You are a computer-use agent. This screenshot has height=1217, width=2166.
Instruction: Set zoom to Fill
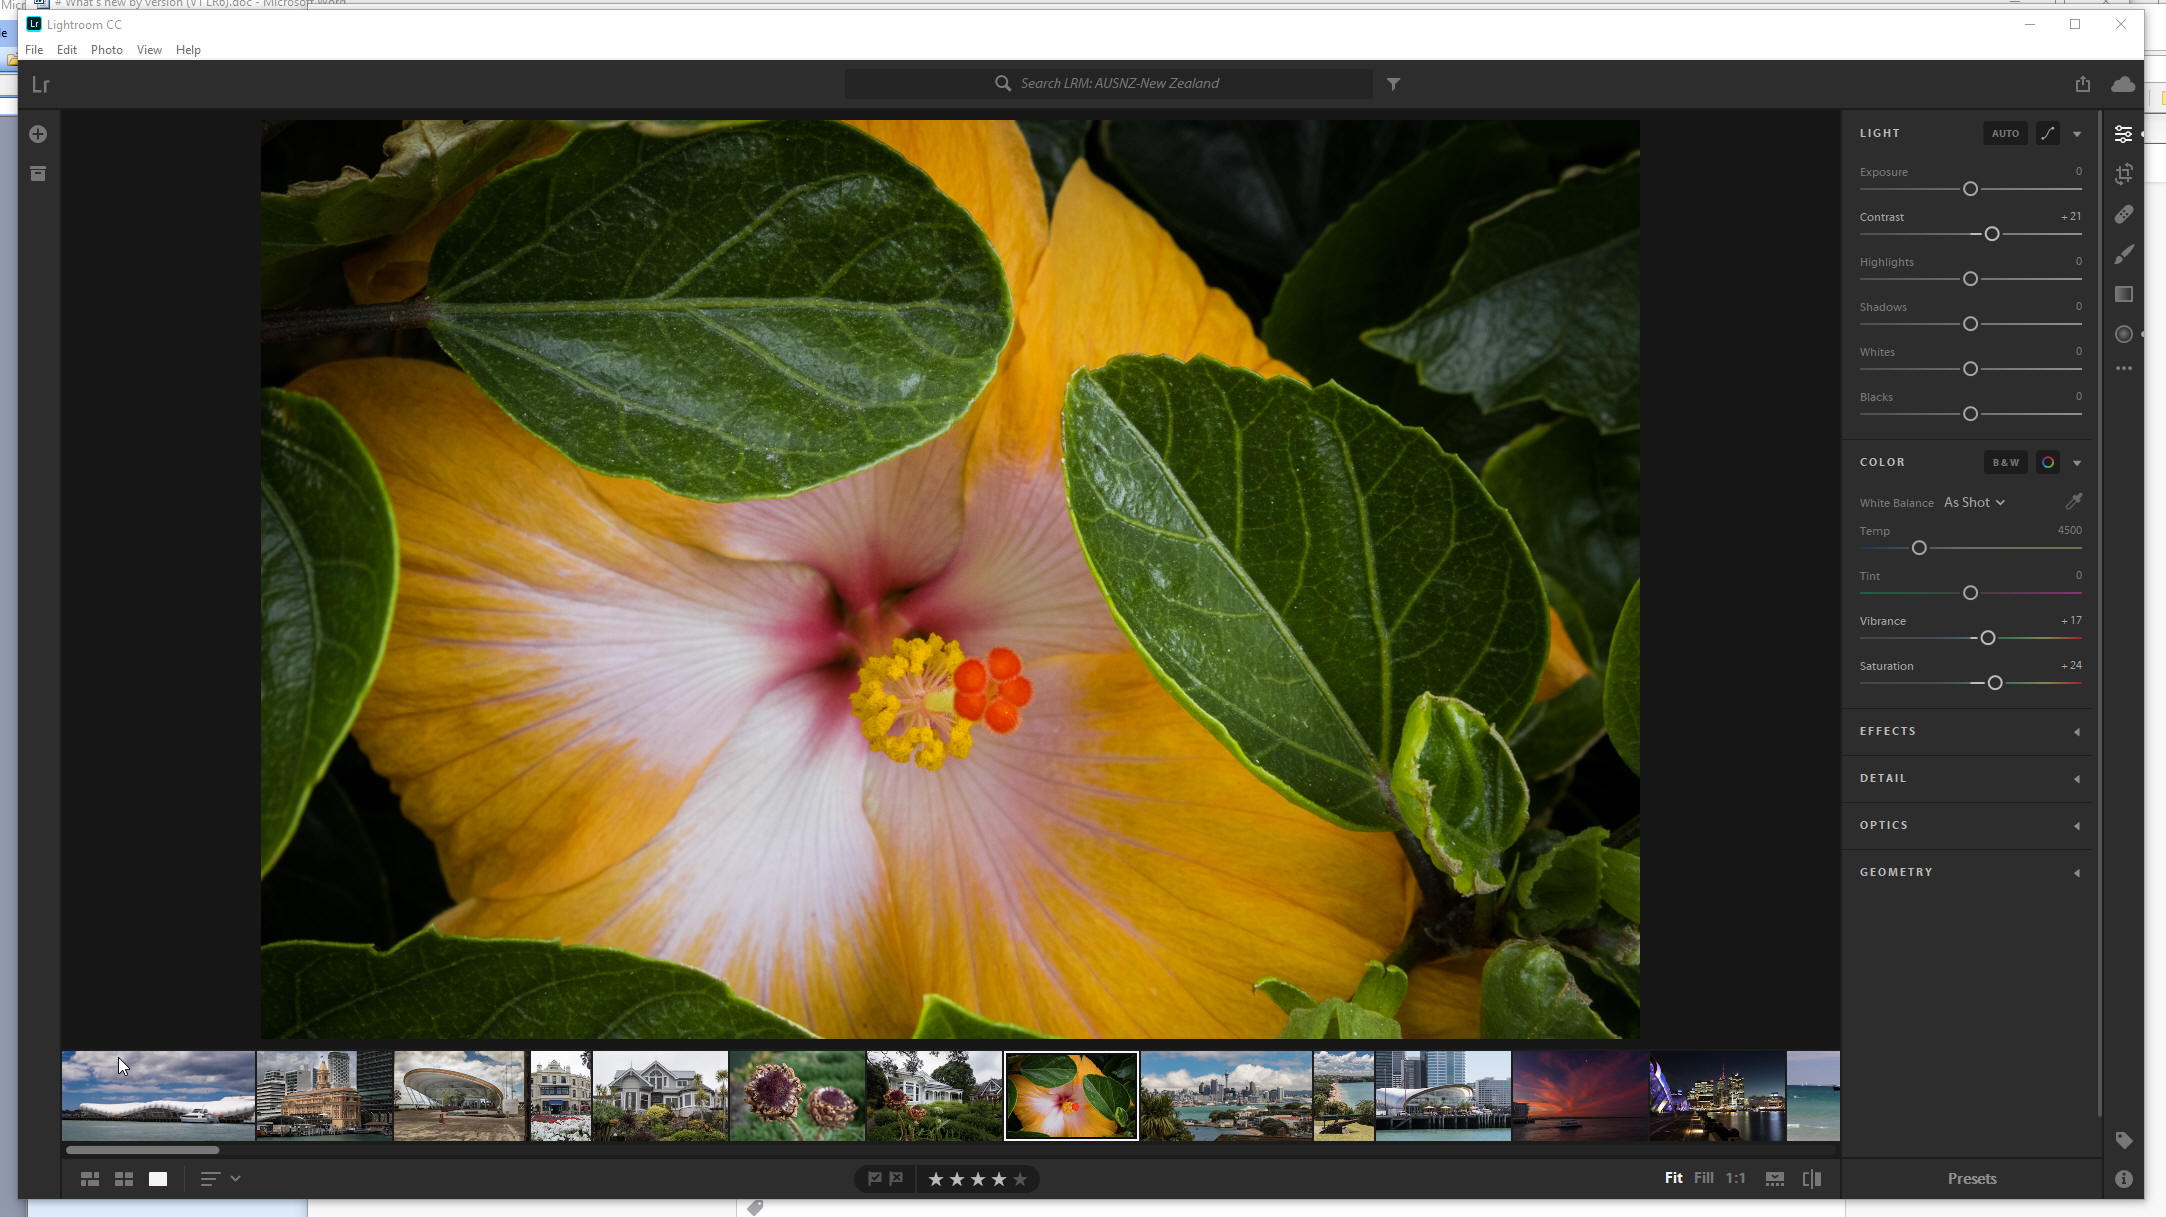point(1704,1178)
